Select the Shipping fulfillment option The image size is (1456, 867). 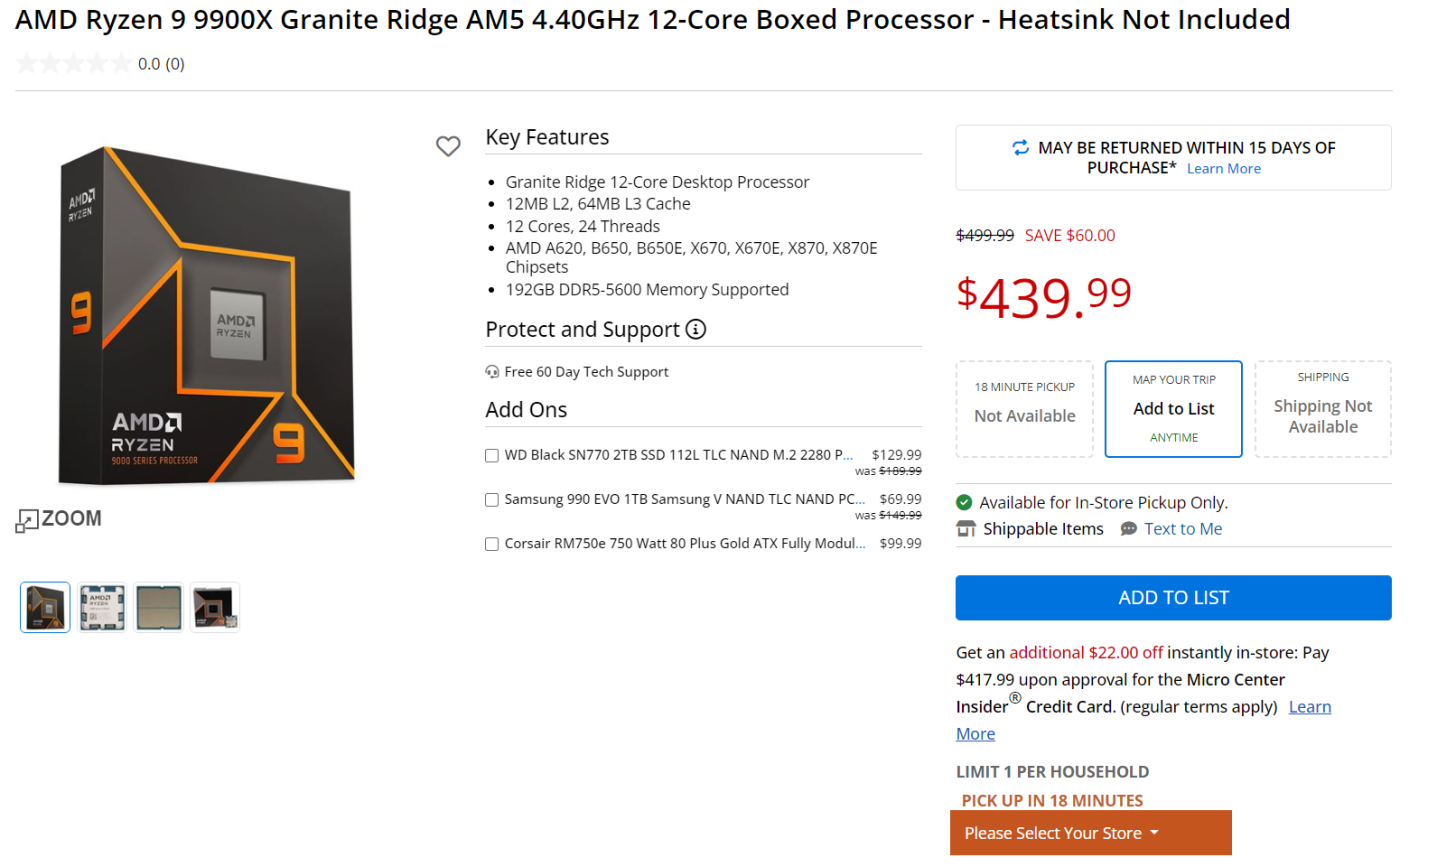(1322, 408)
